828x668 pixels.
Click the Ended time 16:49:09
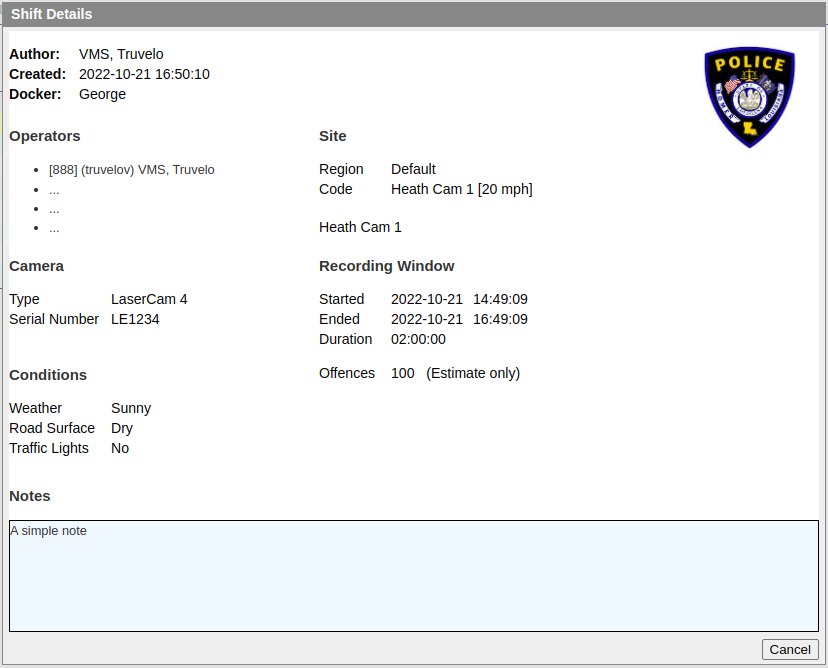(x=500, y=319)
